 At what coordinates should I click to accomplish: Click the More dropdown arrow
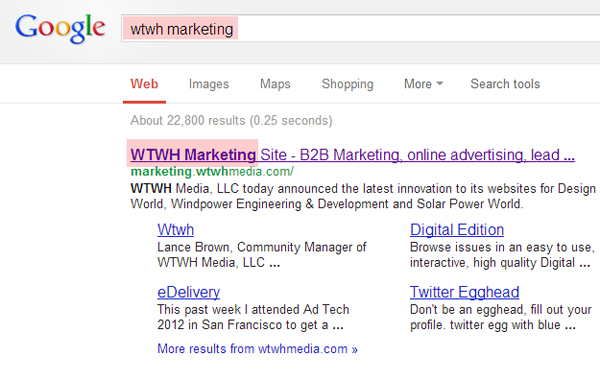[440, 83]
